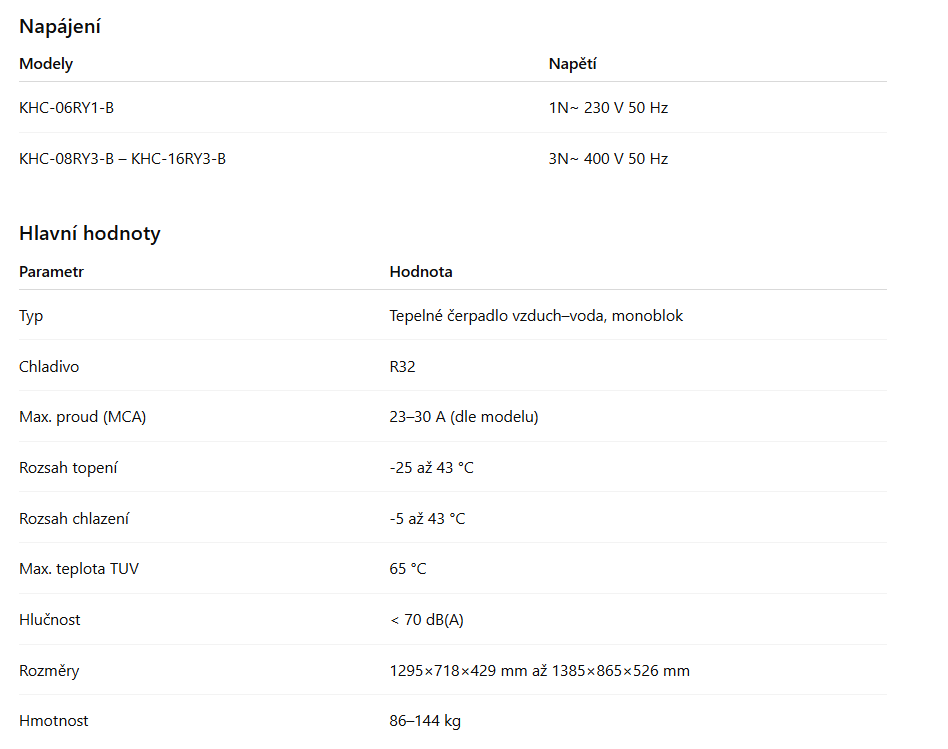Select the KHC-06RY1-B model cell
This screenshot has height=749, width=948.
point(66,107)
